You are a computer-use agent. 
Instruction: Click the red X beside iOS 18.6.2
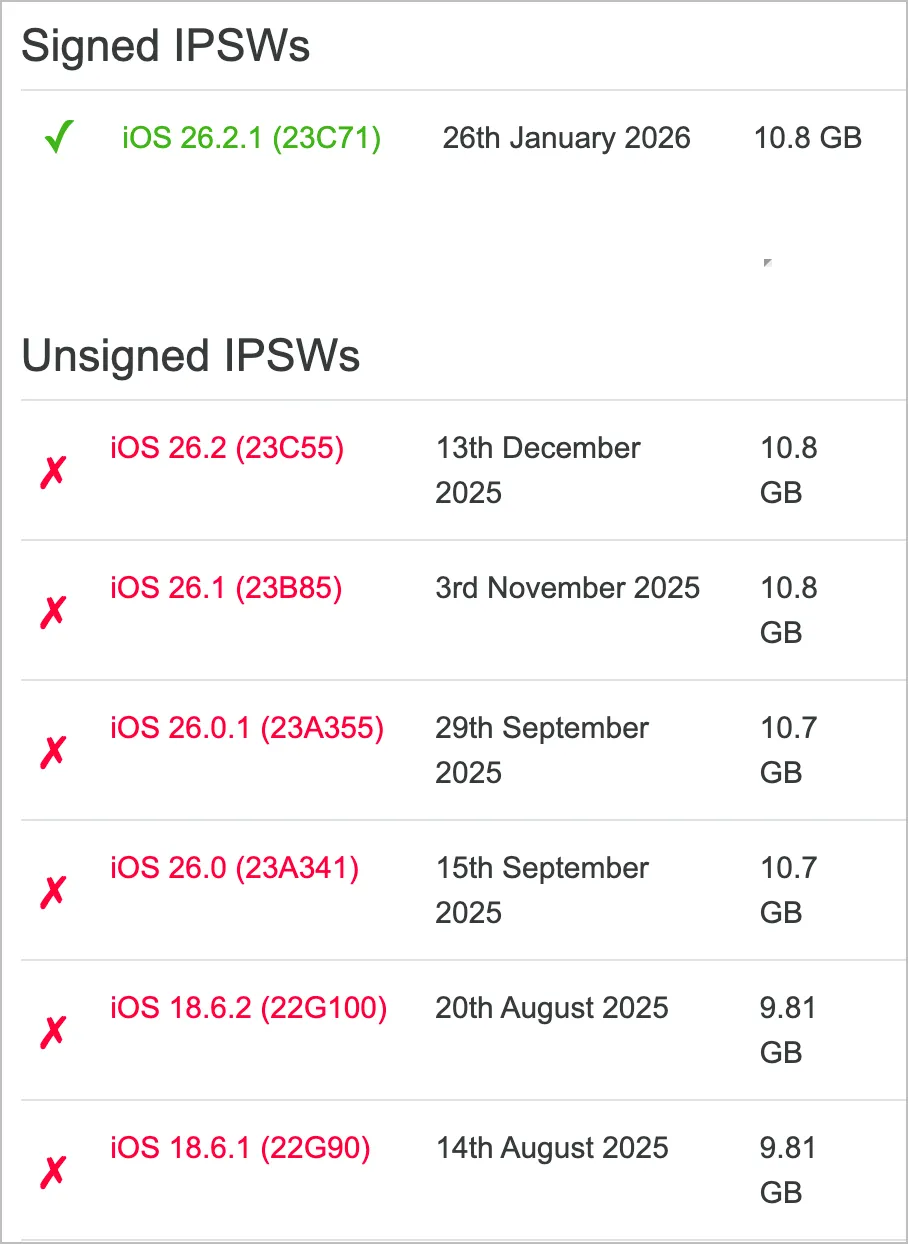[52, 1031]
